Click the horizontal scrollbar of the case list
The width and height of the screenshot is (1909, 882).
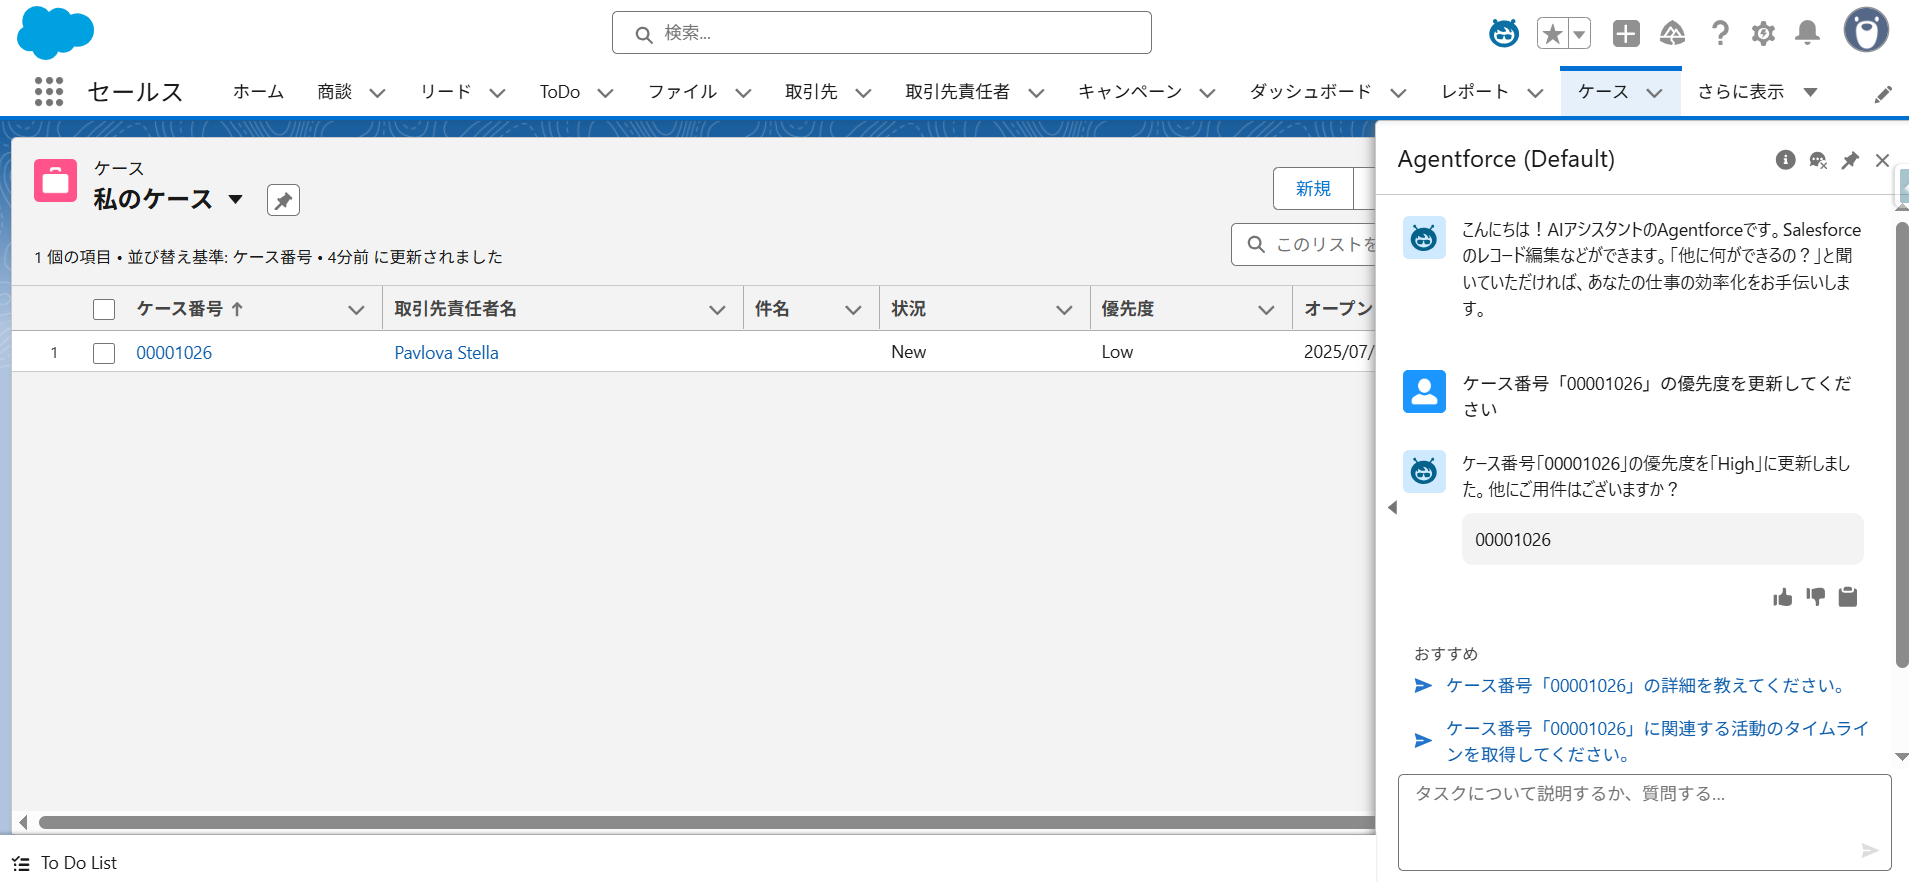coord(705,822)
